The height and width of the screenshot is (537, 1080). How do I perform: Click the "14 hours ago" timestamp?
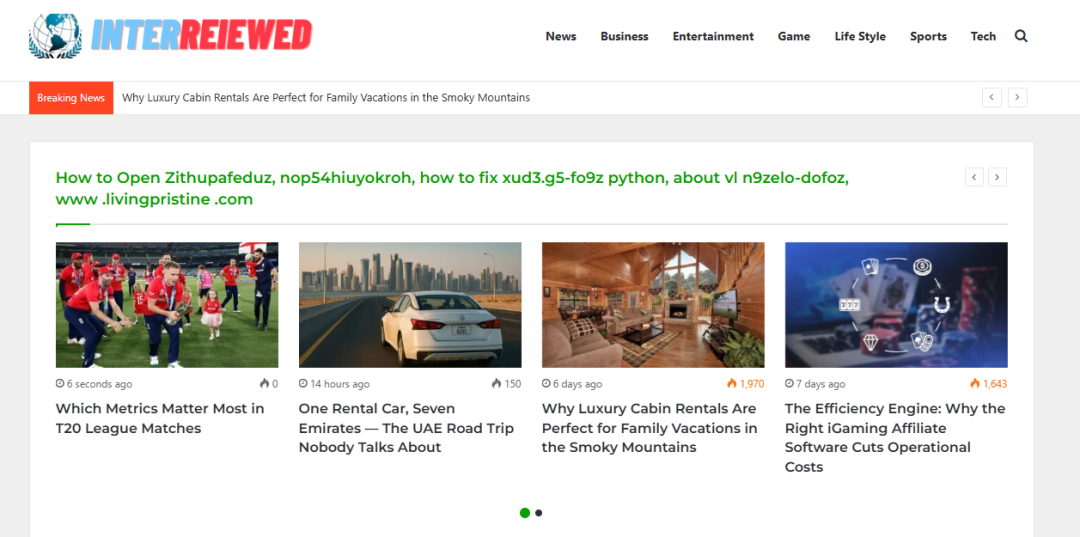pyautogui.click(x=340, y=384)
